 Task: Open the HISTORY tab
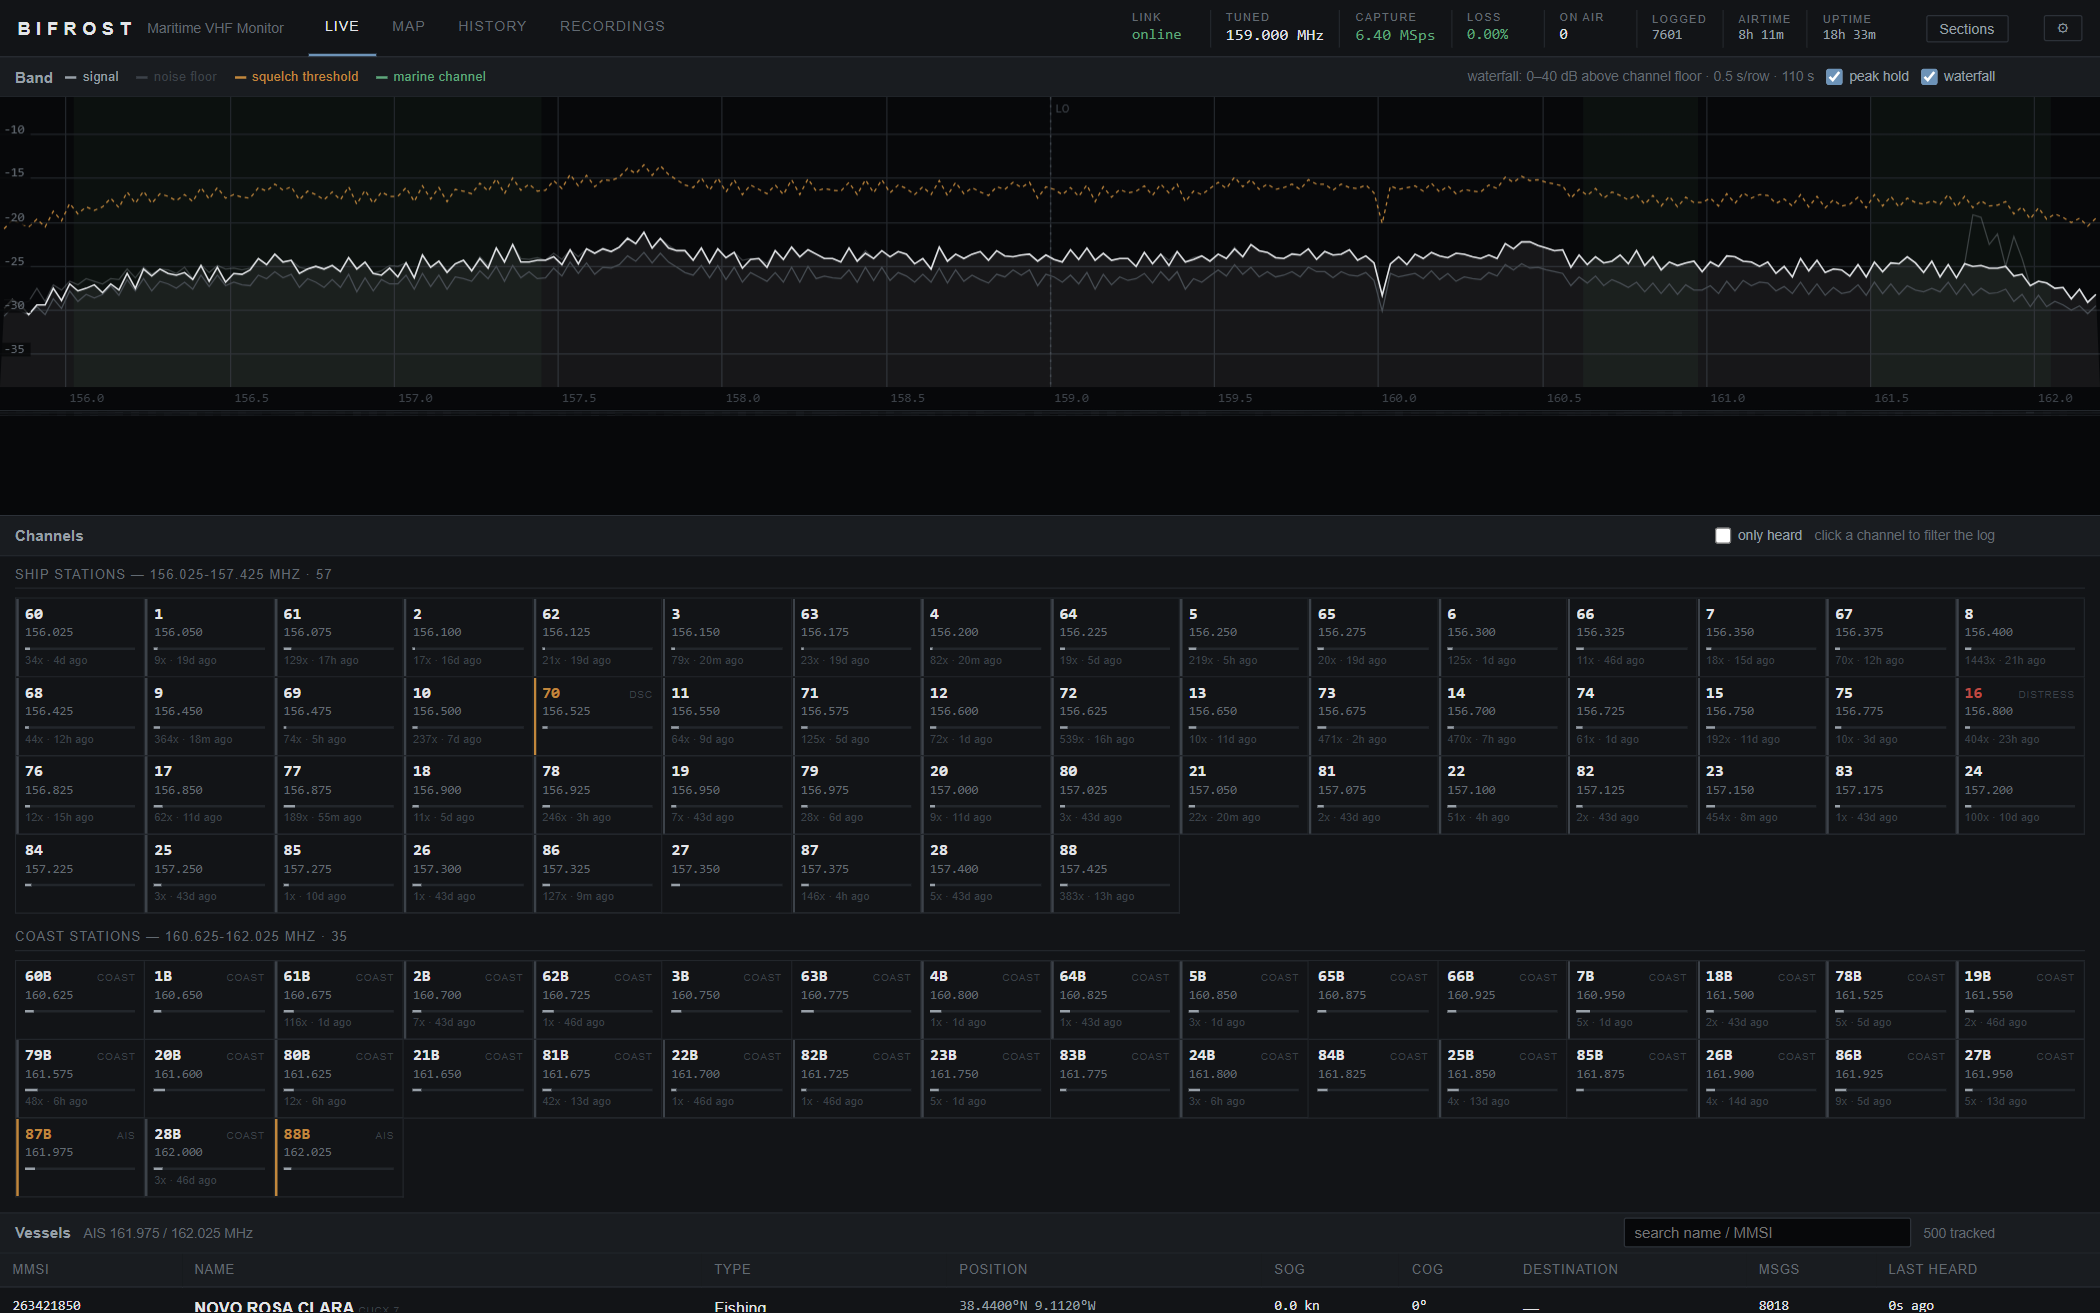point(492,26)
